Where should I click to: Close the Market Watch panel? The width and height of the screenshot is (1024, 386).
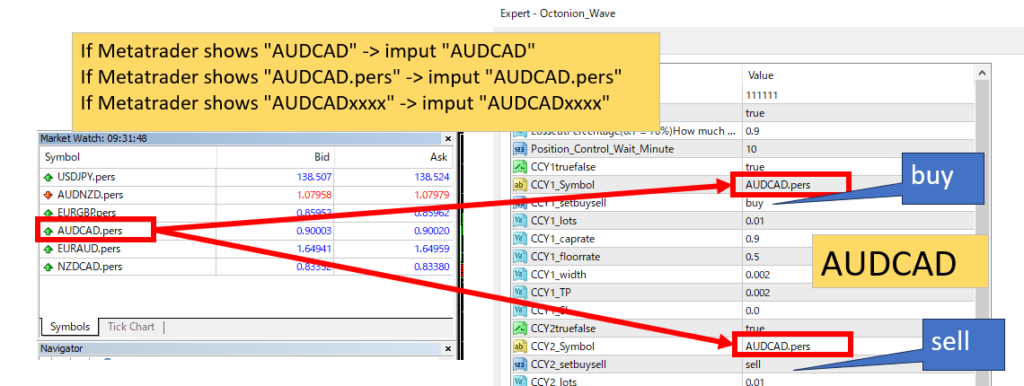click(448, 138)
